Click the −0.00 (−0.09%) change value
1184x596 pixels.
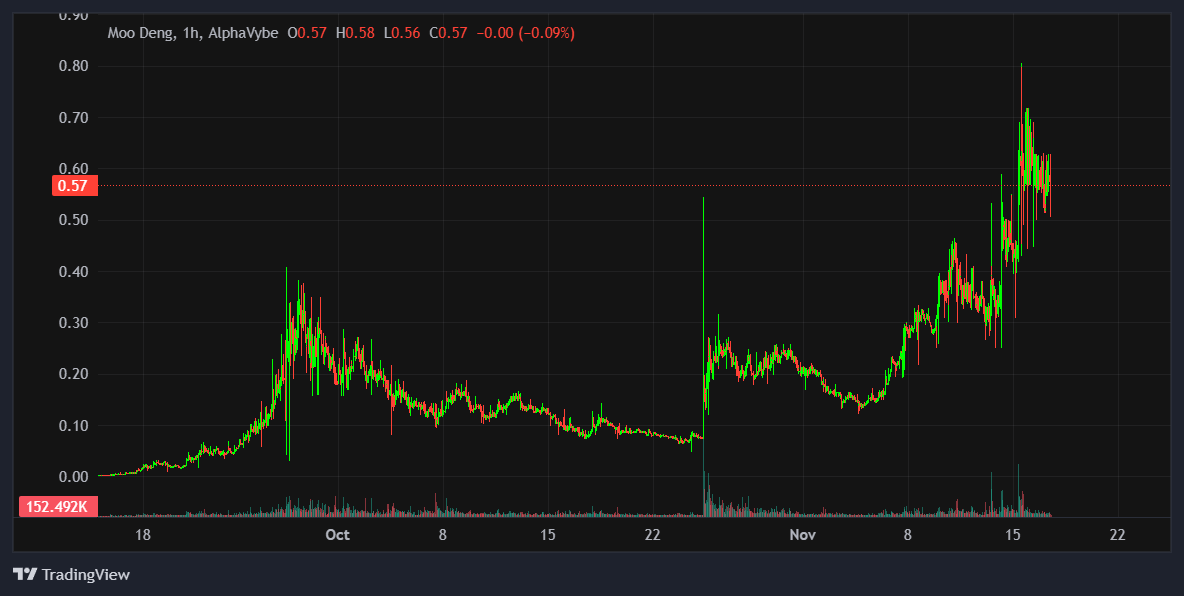(x=525, y=33)
